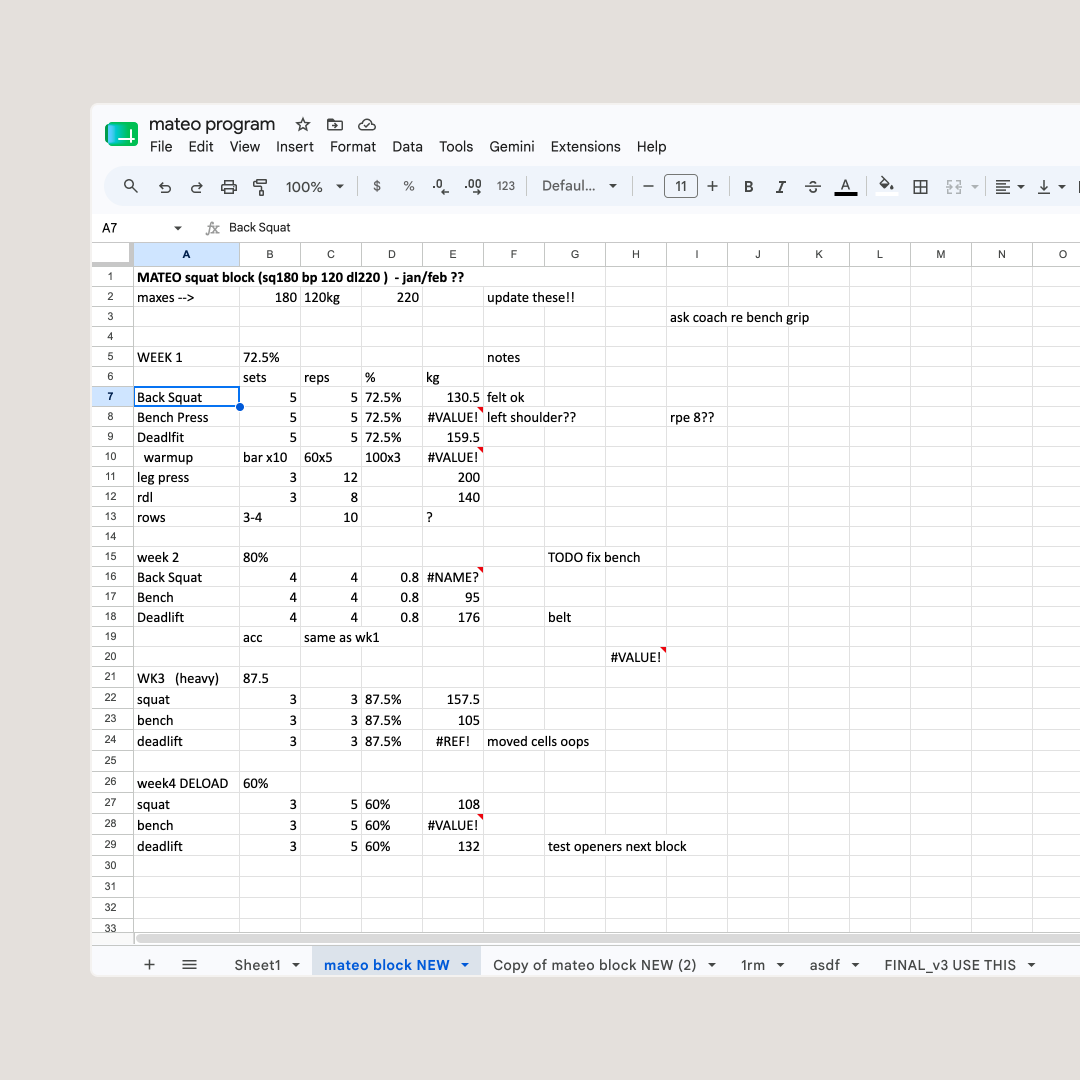Switch to the Sheet1 tab

[257, 965]
